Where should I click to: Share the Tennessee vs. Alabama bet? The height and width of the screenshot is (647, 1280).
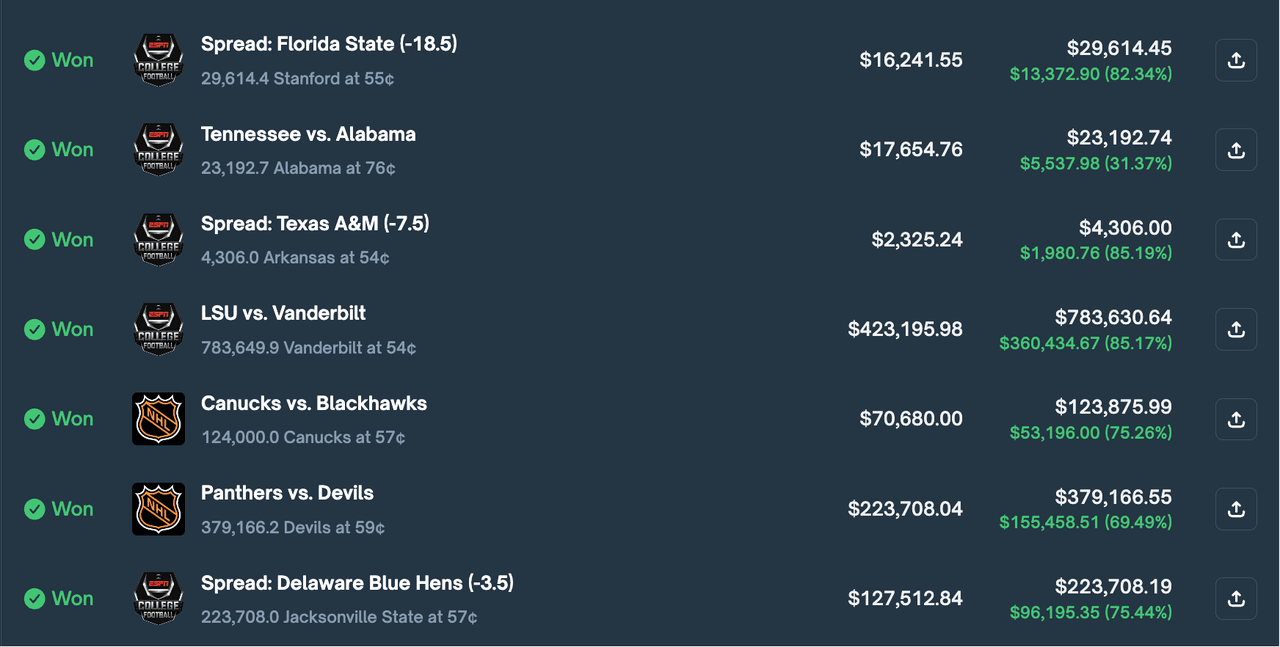(x=1236, y=150)
